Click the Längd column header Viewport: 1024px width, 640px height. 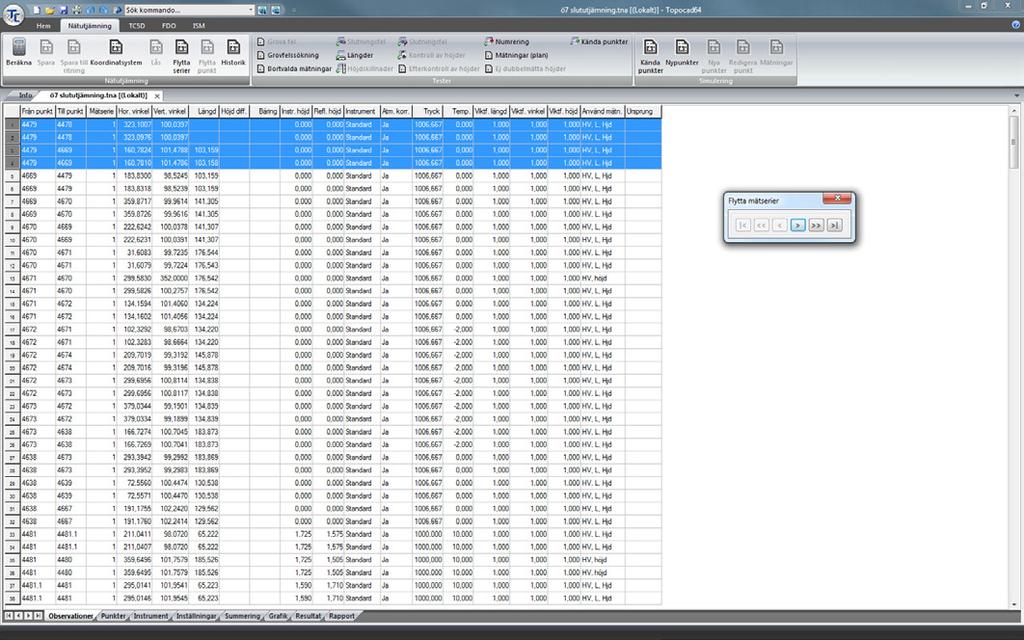(204, 112)
